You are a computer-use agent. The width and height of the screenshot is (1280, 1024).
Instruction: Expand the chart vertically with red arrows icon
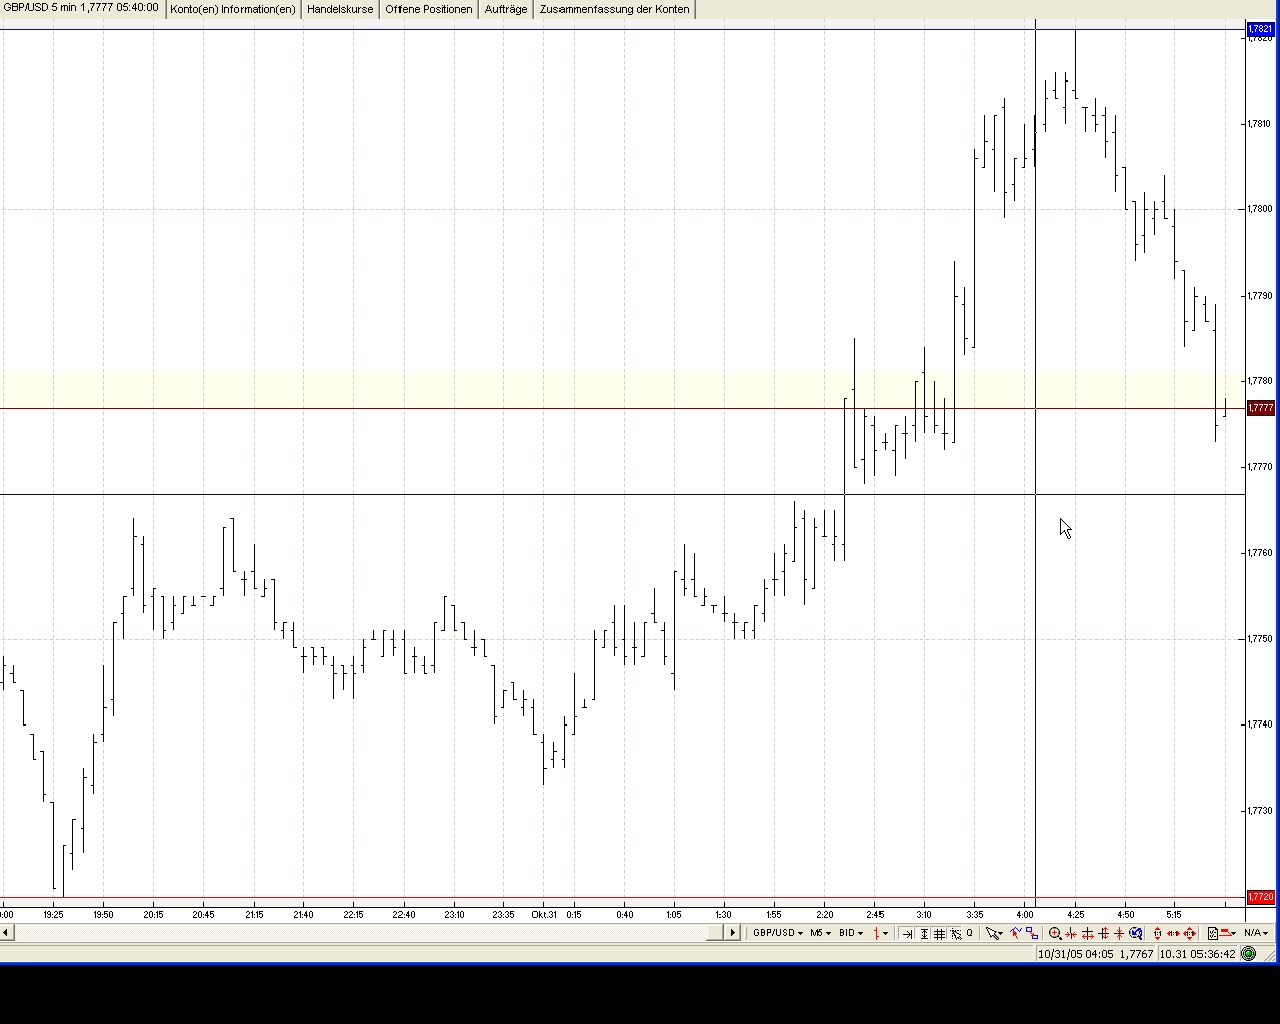pos(1103,933)
